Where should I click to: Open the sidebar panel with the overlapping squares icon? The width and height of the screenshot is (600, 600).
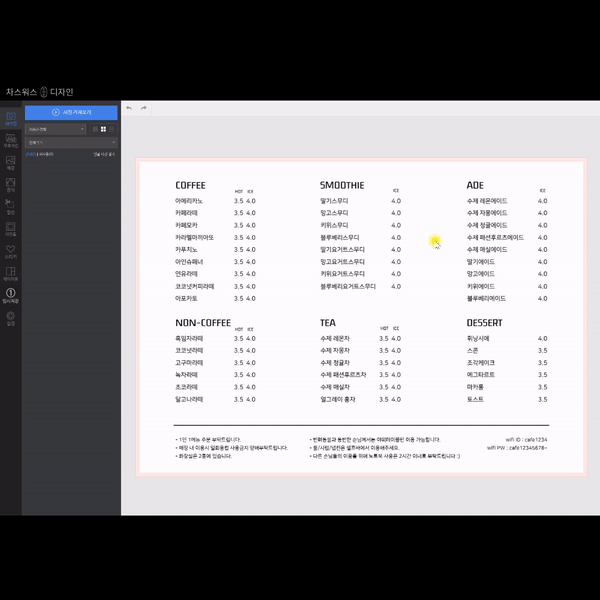pyautogui.click(x=11, y=207)
